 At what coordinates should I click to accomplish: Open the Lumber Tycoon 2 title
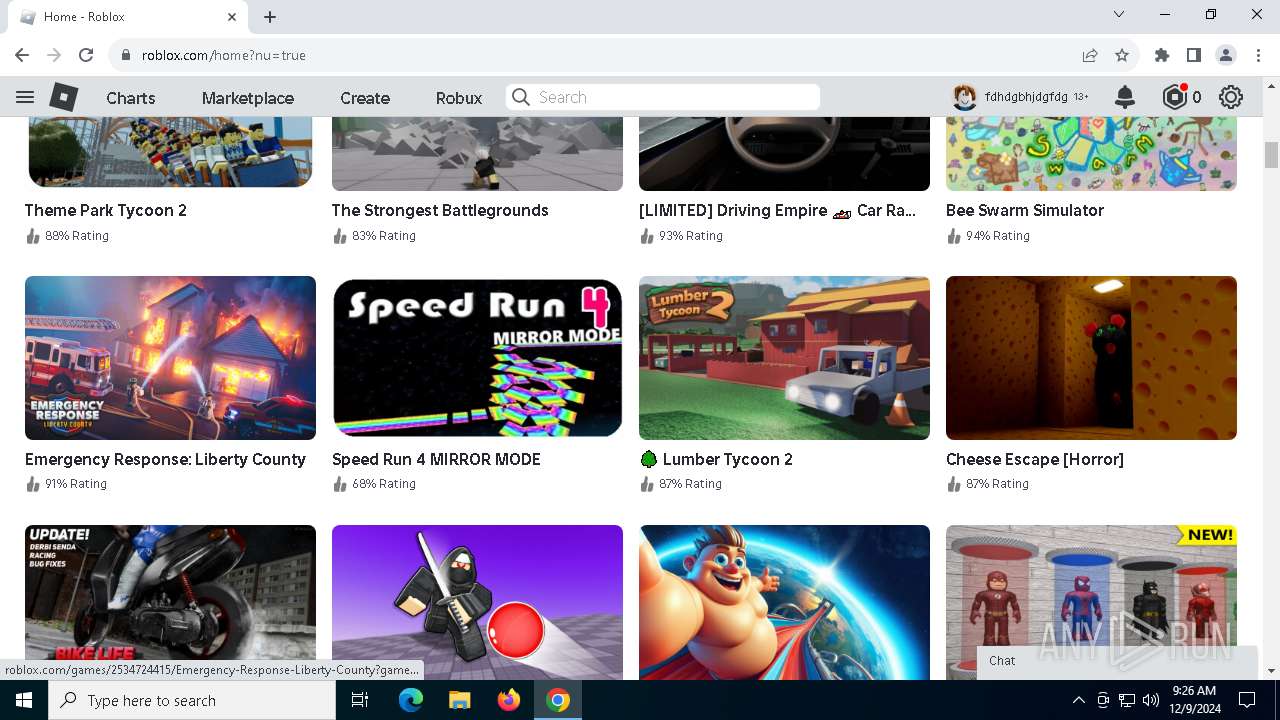tap(716, 459)
